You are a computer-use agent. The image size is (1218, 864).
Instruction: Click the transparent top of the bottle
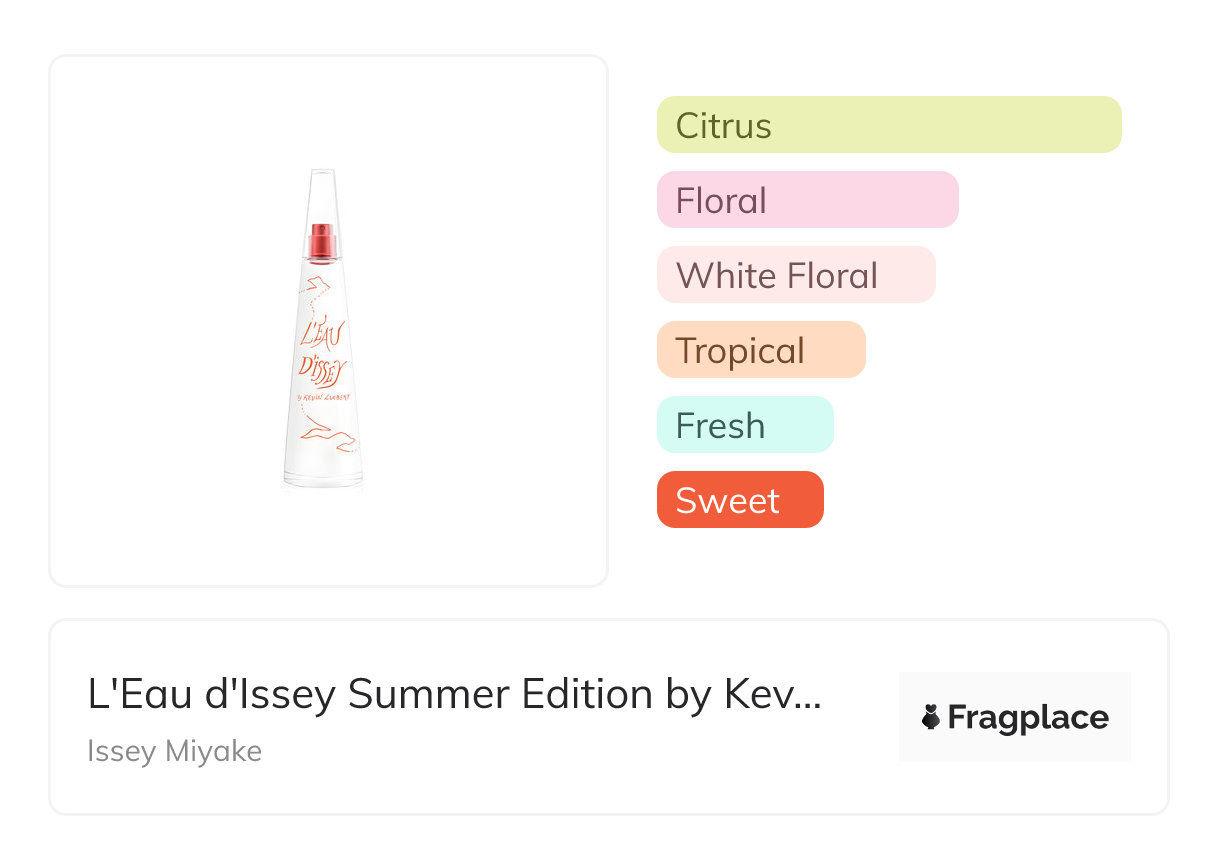coord(322,190)
